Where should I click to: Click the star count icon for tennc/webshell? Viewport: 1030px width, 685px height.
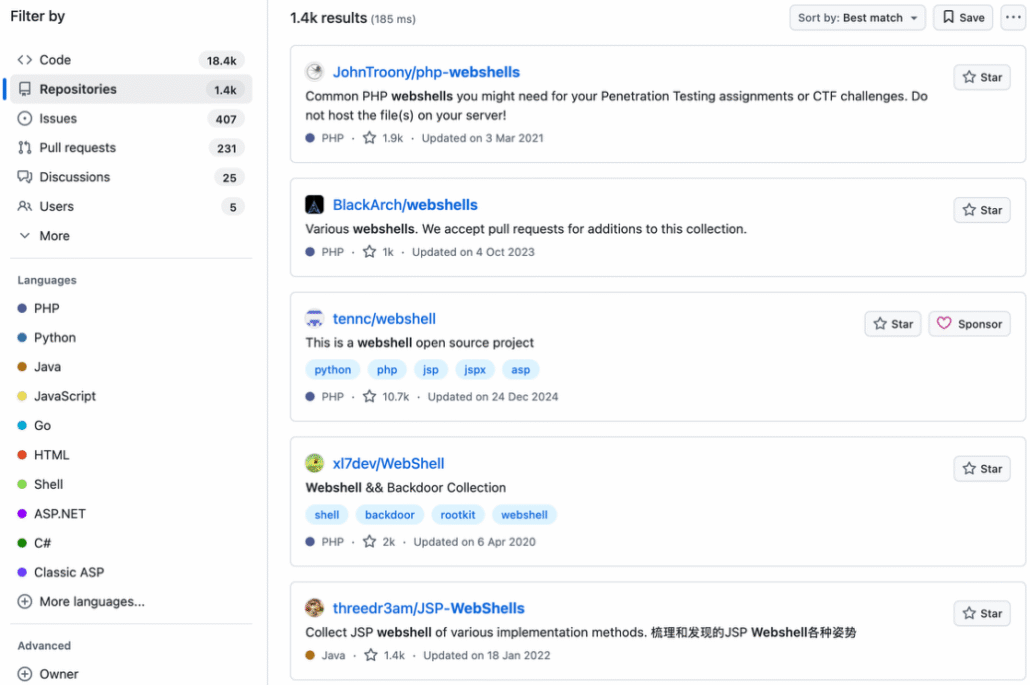click(370, 397)
